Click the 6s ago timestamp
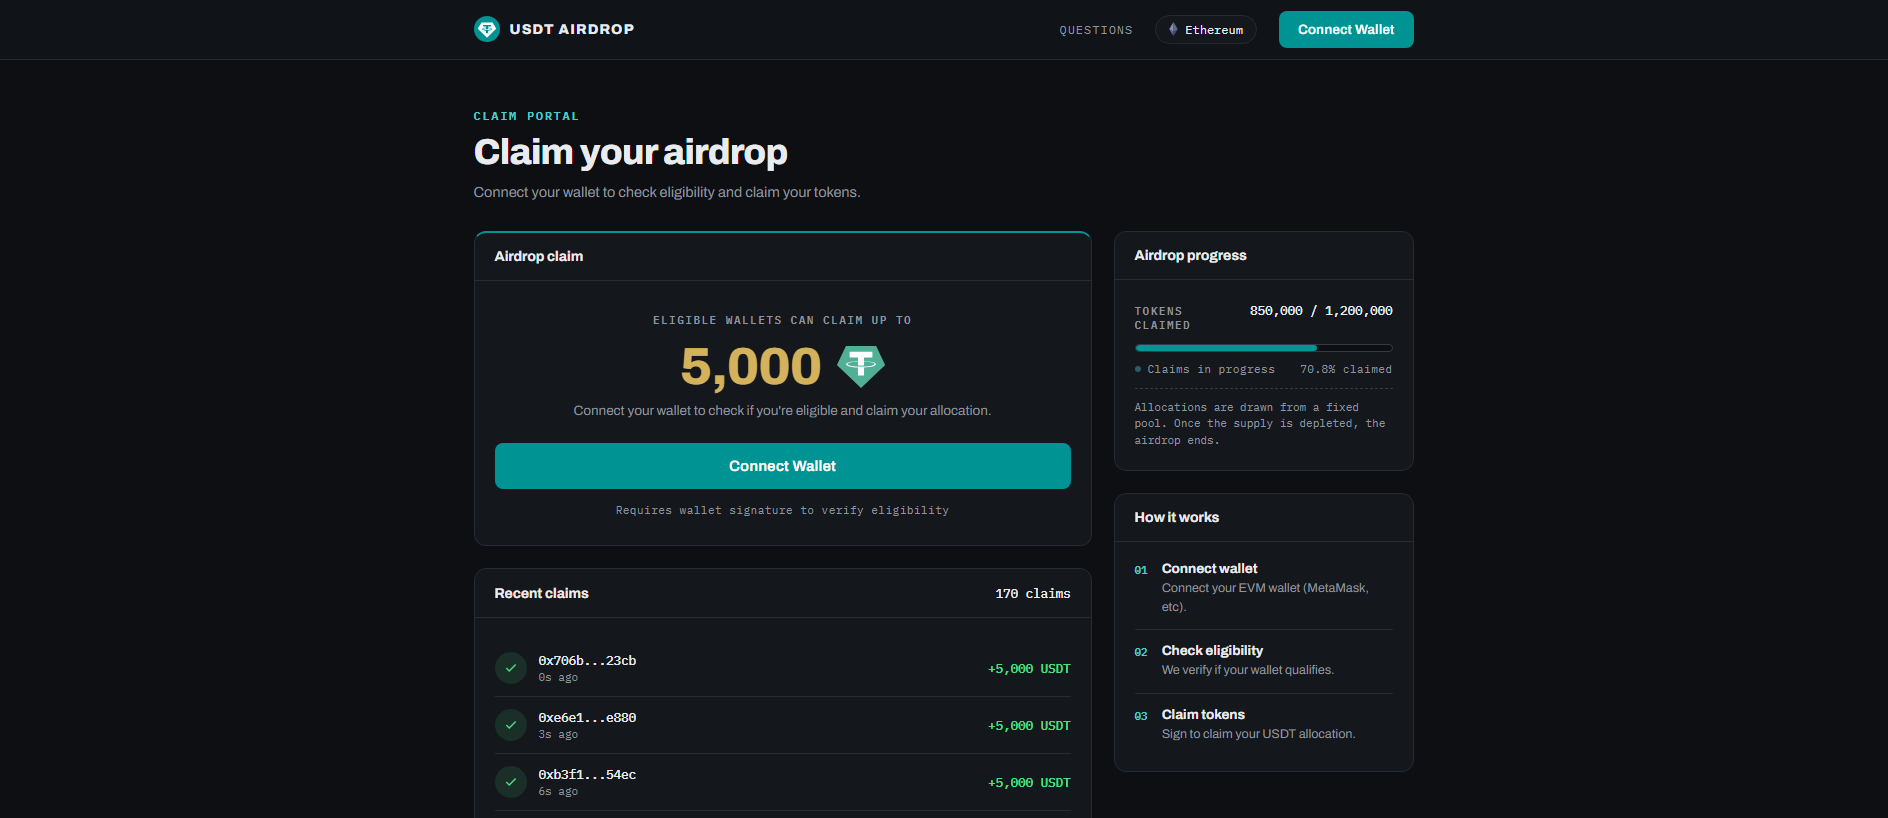The height and width of the screenshot is (818, 1888). click(x=558, y=792)
